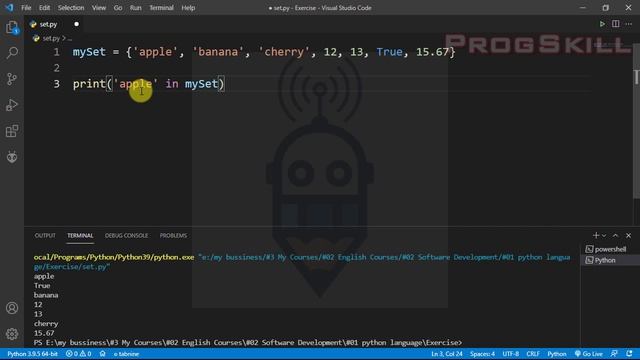Change indentation via Spaces: 4
This screenshot has height=360, width=640.
(x=482, y=354)
